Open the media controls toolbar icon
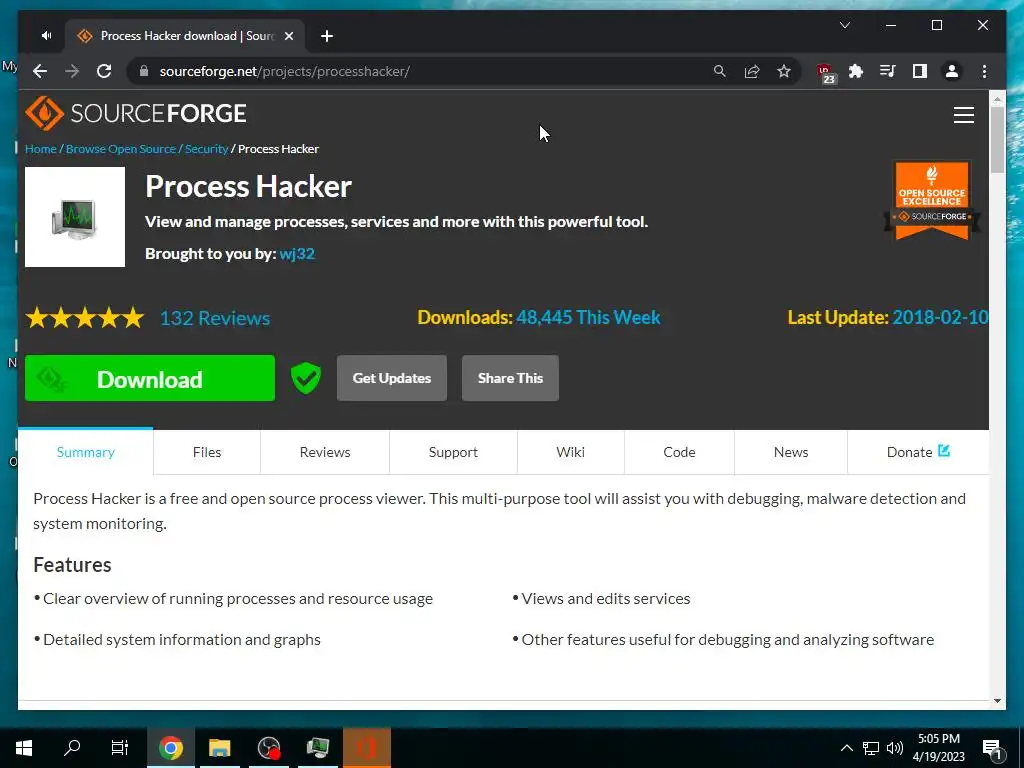Viewport: 1024px width, 768px height. (x=888, y=71)
